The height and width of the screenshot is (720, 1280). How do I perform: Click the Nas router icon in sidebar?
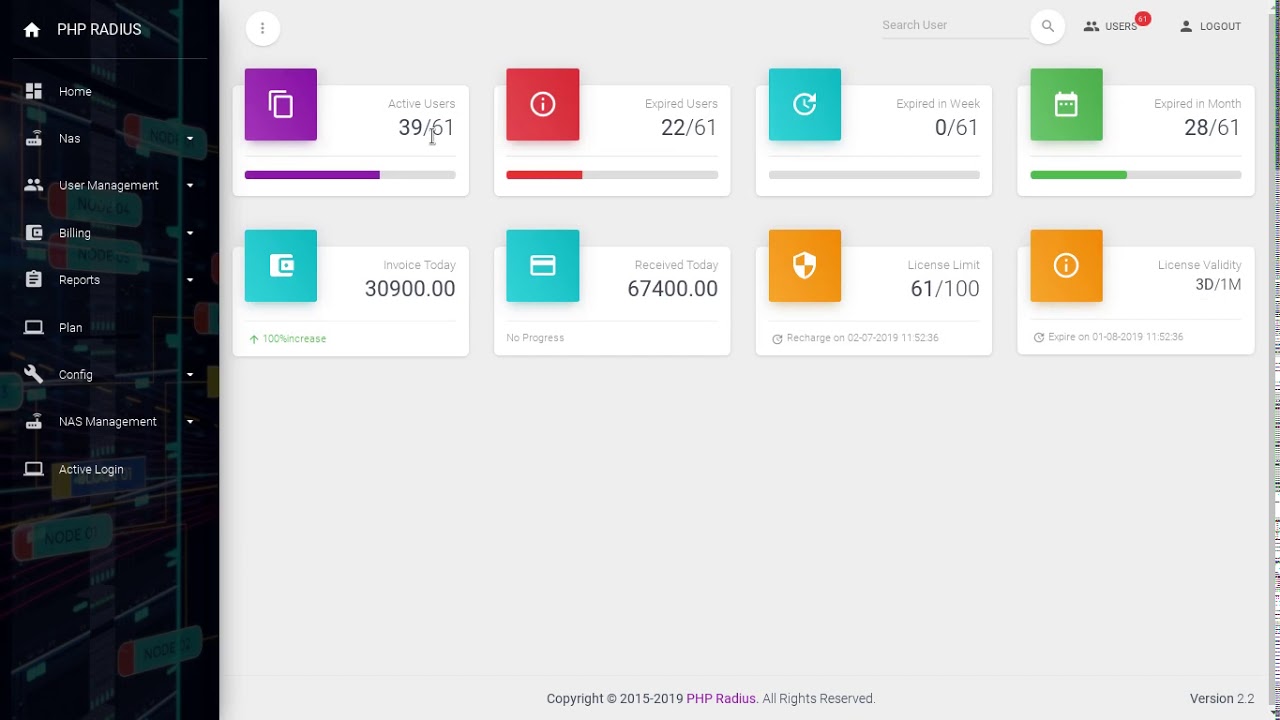pos(33,138)
